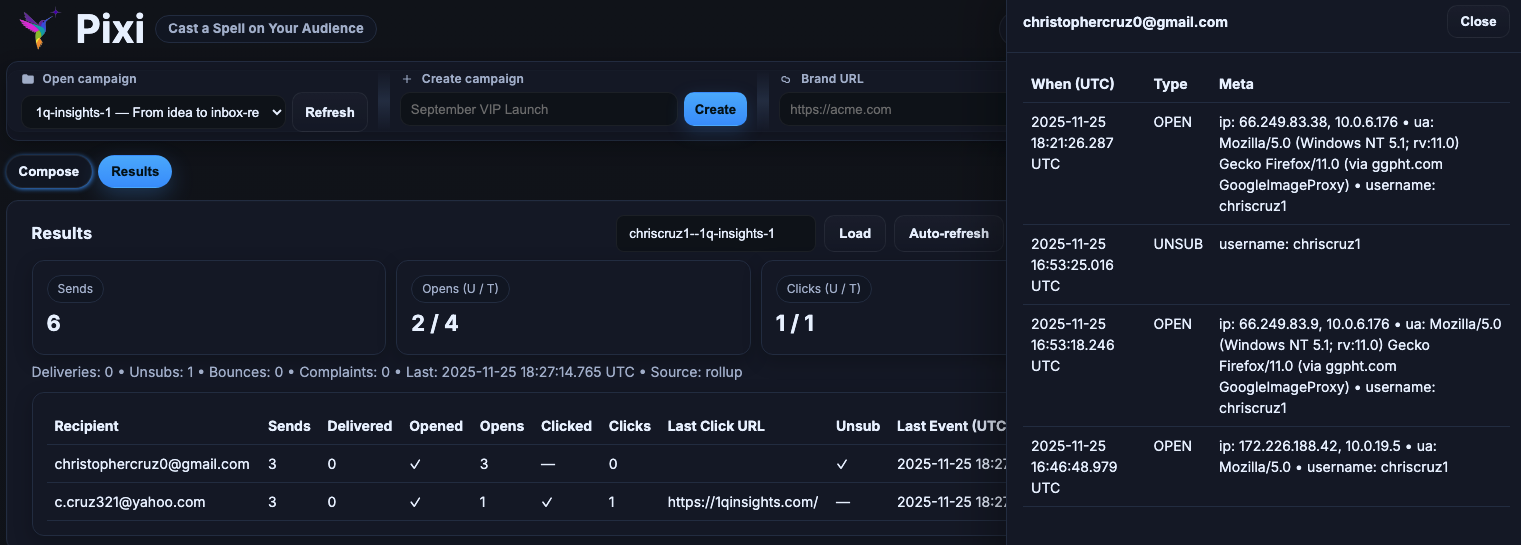Viewport: 1521px width, 545px height.
Task: Click the Last Click URL column header
Action: [x=716, y=426]
